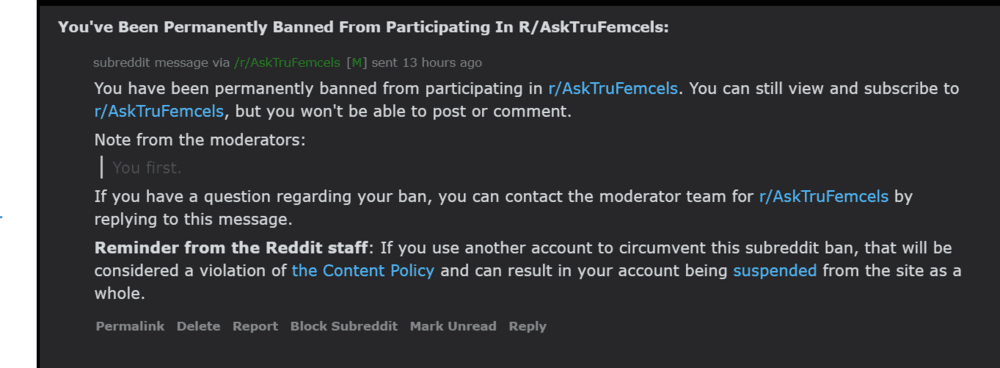Image resolution: width=1000 pixels, height=368 pixels.
Task: Open r/AskTruFemcels link before 'but you won't be able'
Action: [159, 111]
